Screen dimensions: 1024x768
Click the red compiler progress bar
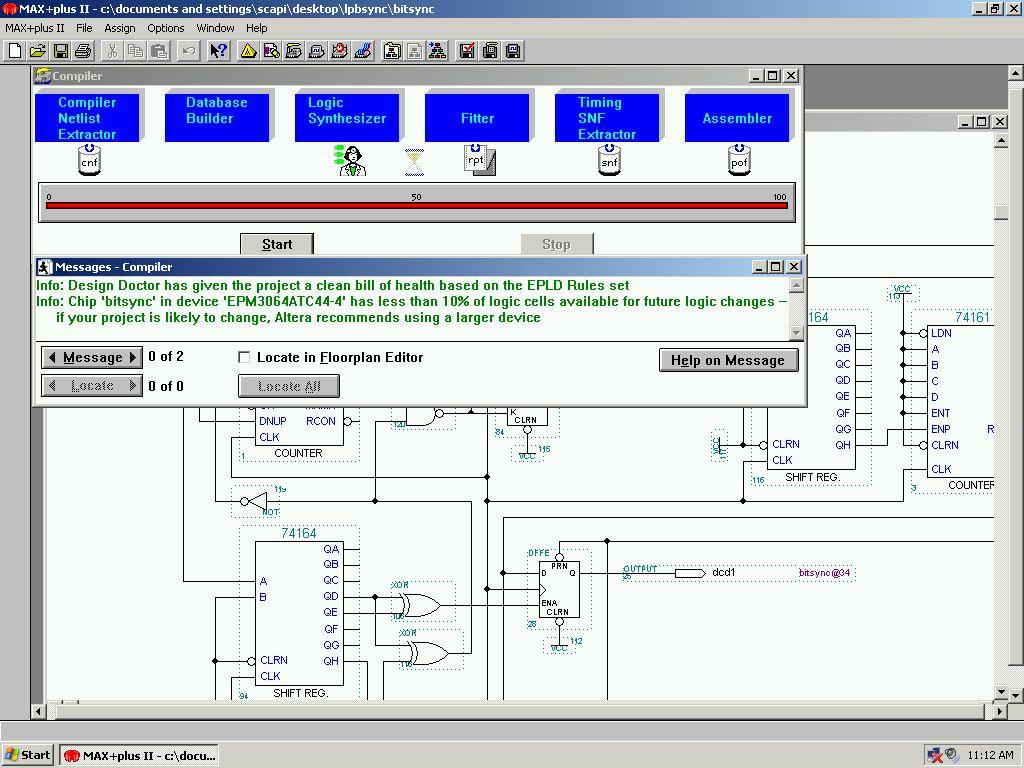coord(417,205)
